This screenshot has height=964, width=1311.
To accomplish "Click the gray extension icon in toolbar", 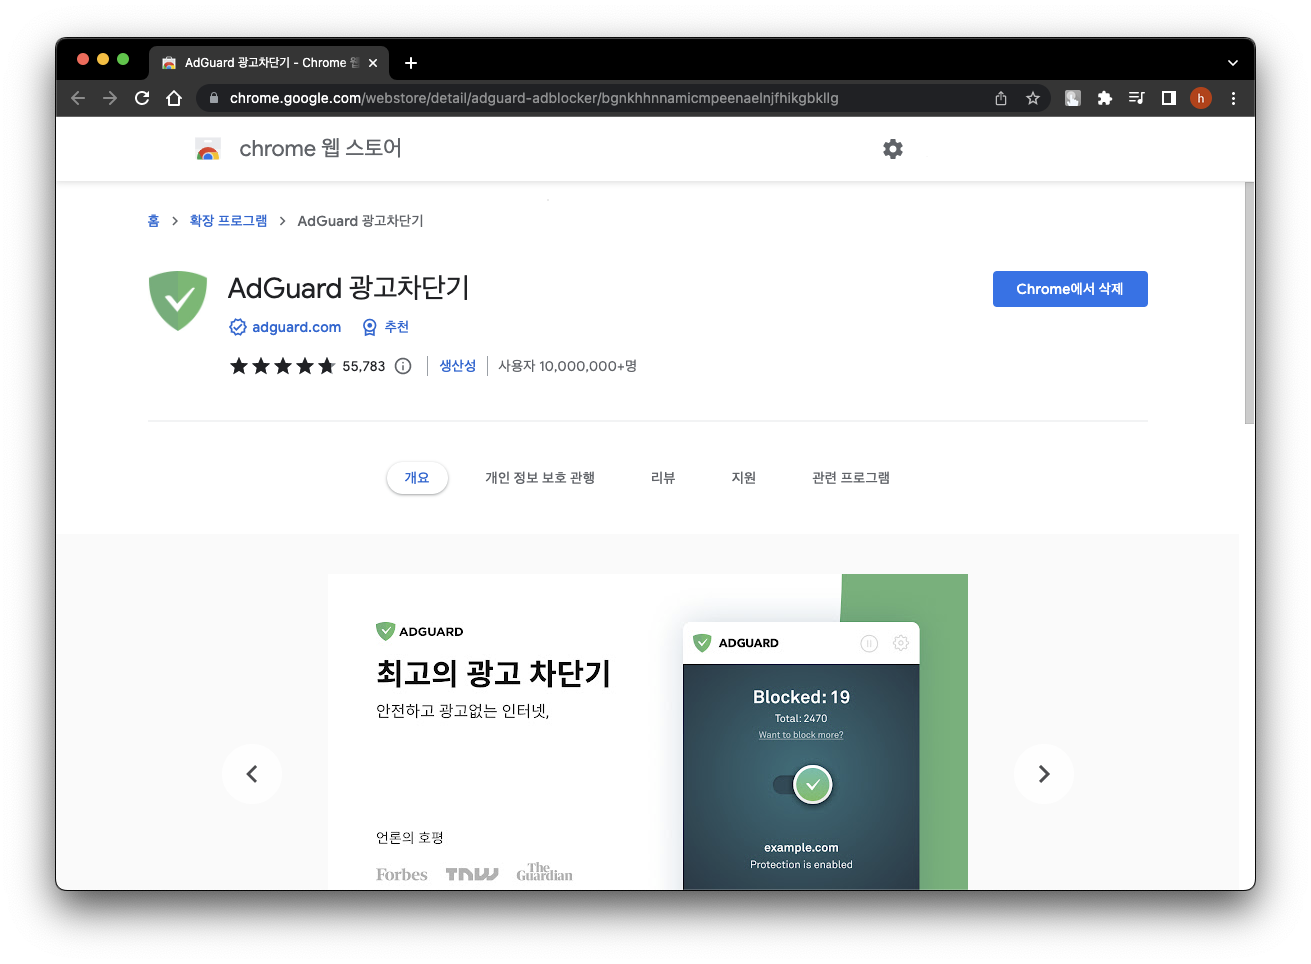I will [1073, 98].
